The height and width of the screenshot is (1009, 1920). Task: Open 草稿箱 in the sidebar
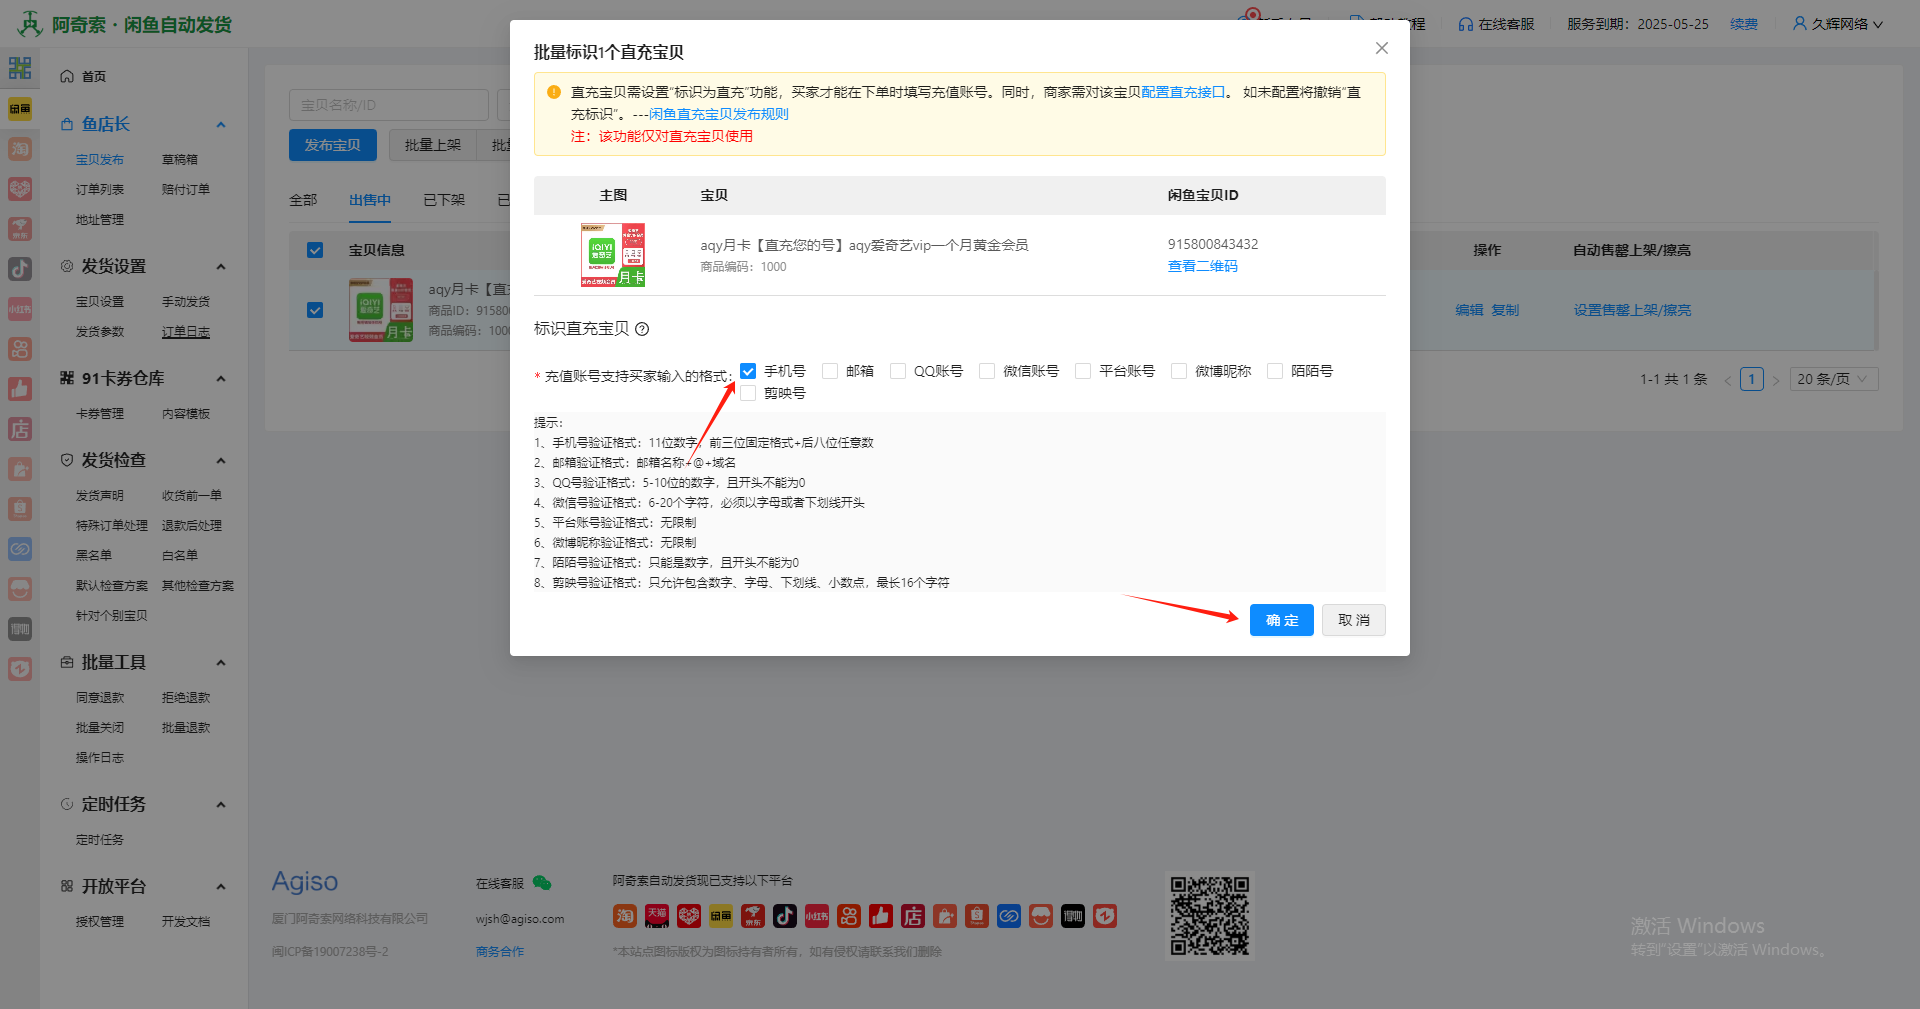tap(180, 159)
